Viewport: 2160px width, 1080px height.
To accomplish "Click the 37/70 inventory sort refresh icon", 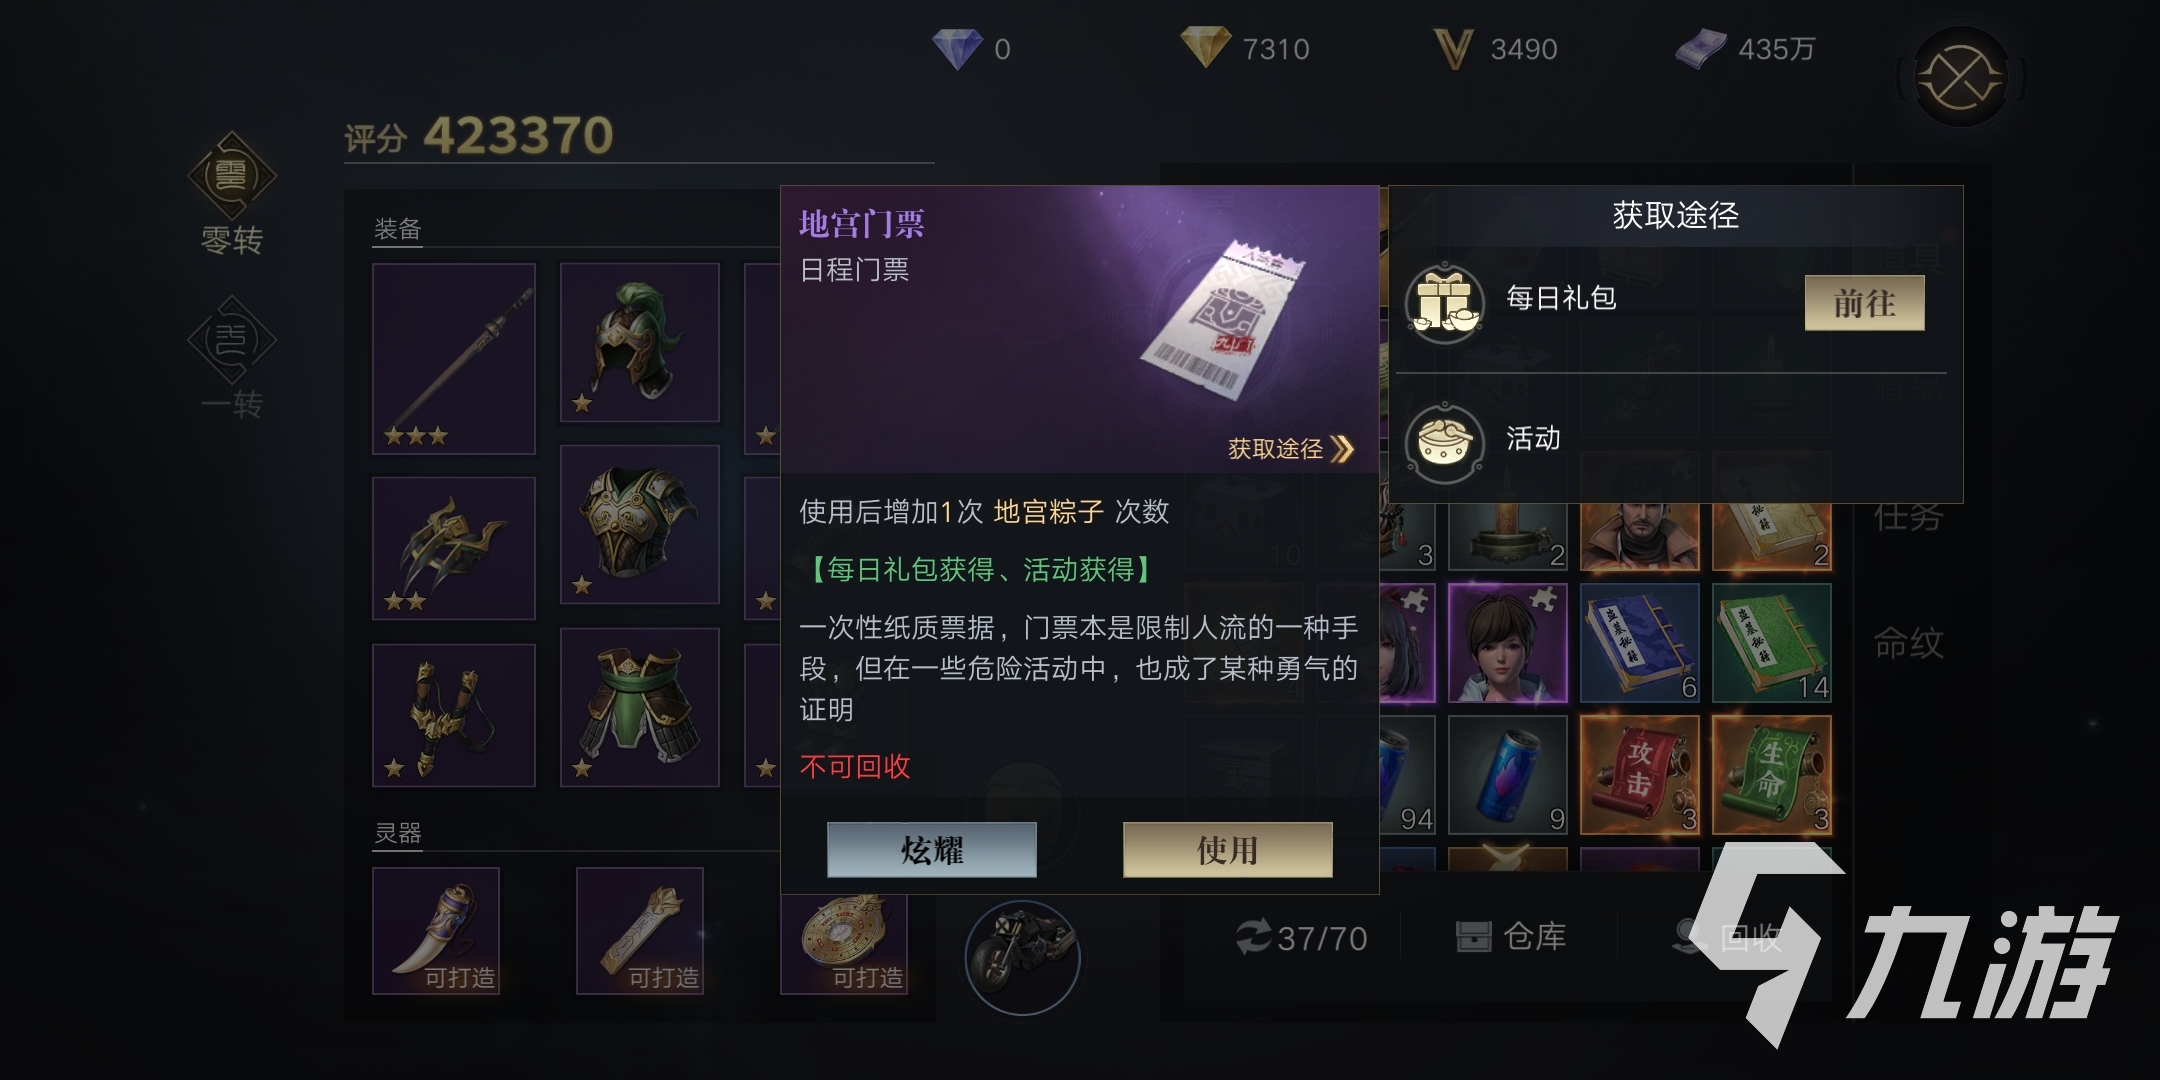I will click(1252, 938).
